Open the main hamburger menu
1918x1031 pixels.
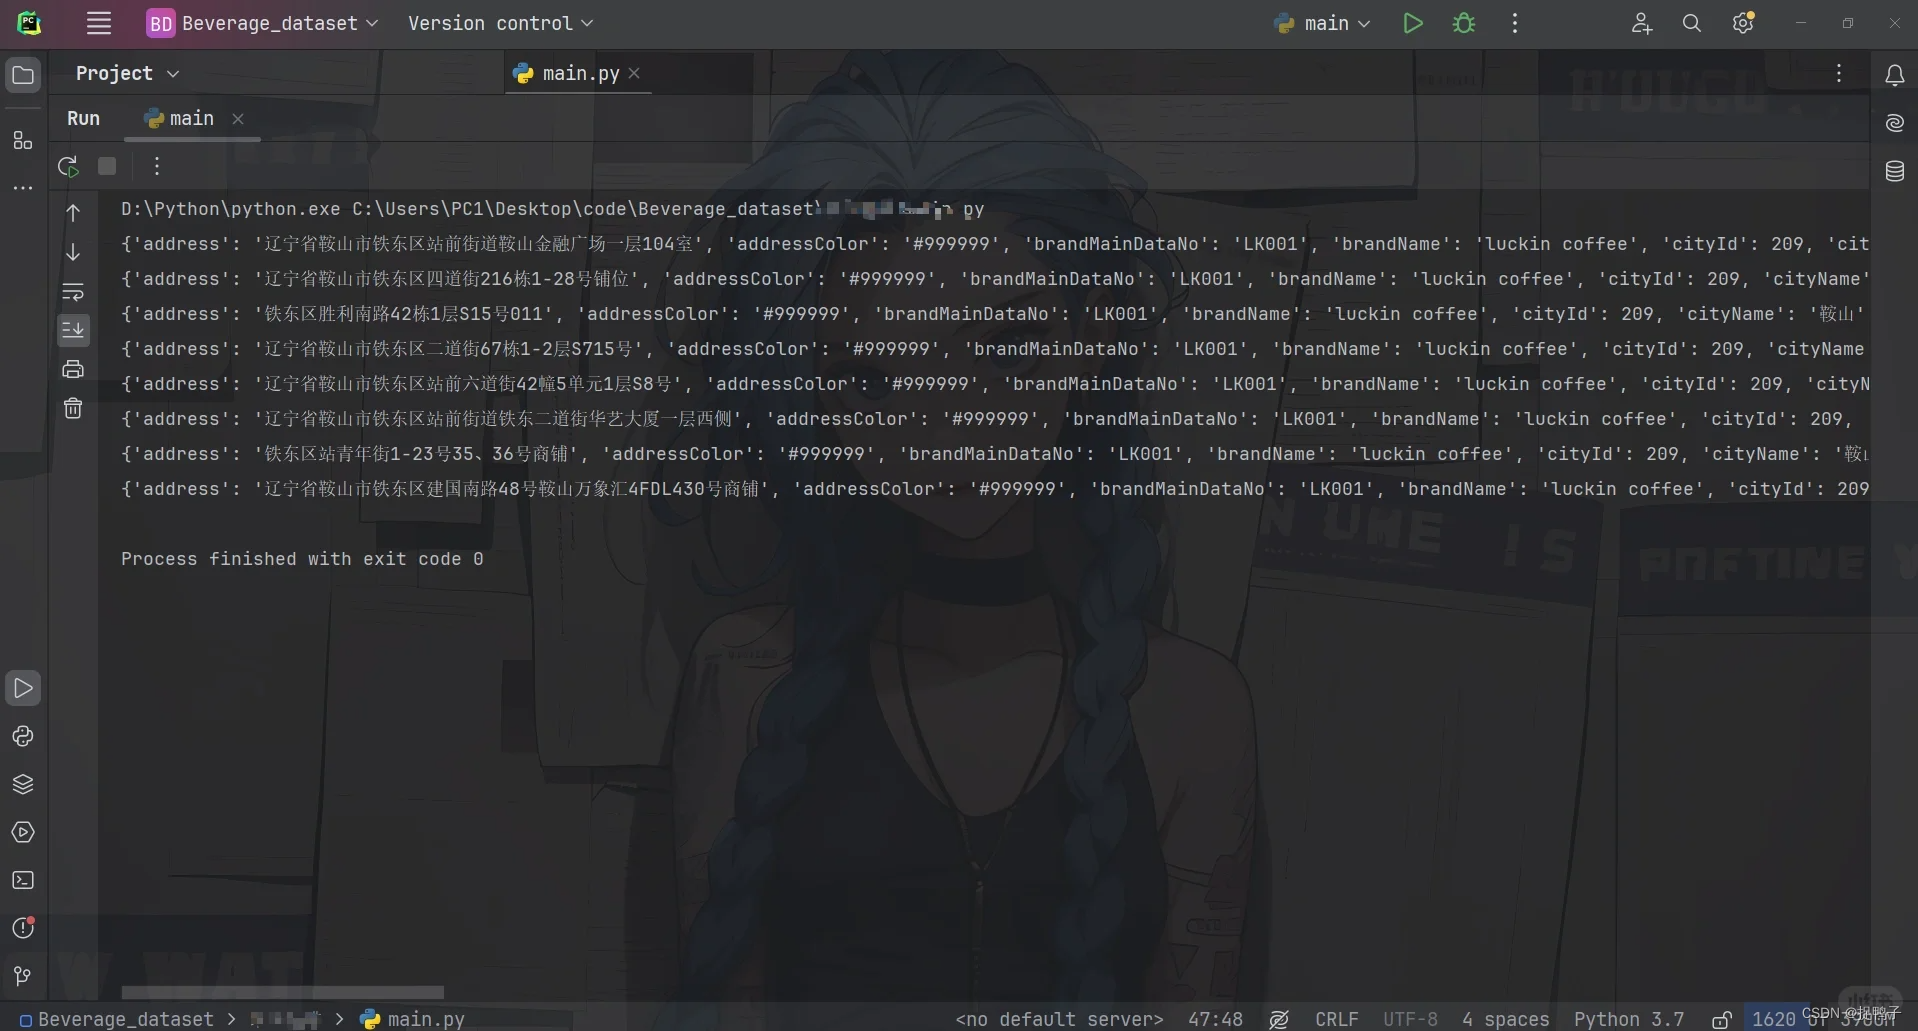click(x=98, y=23)
